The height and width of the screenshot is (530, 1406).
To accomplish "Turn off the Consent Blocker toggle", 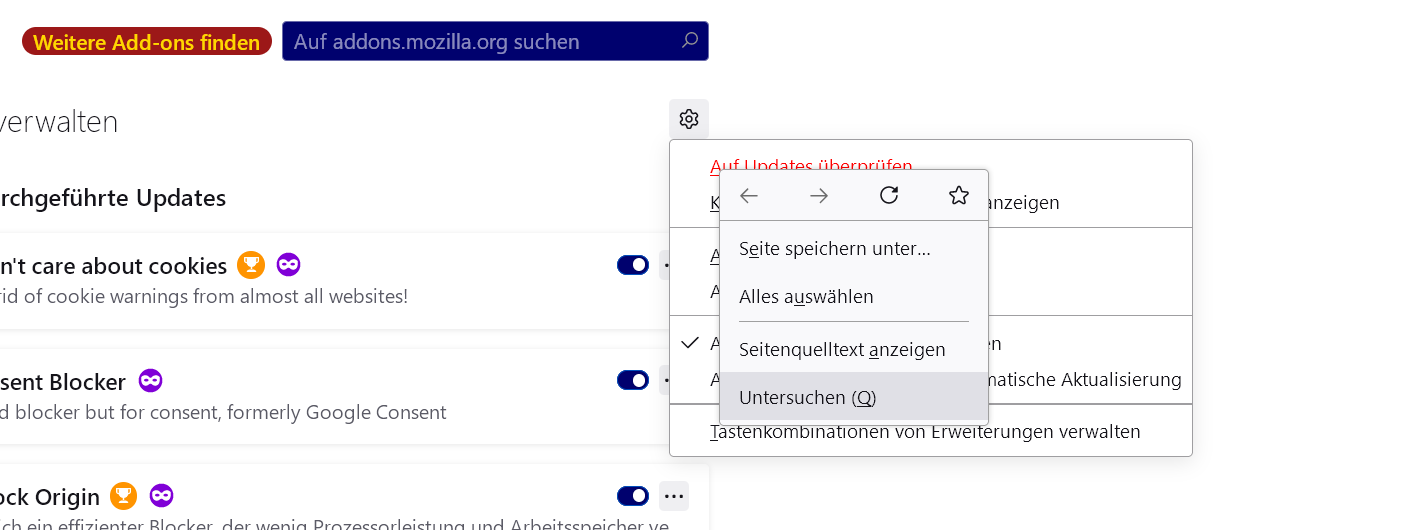I will 633,380.
